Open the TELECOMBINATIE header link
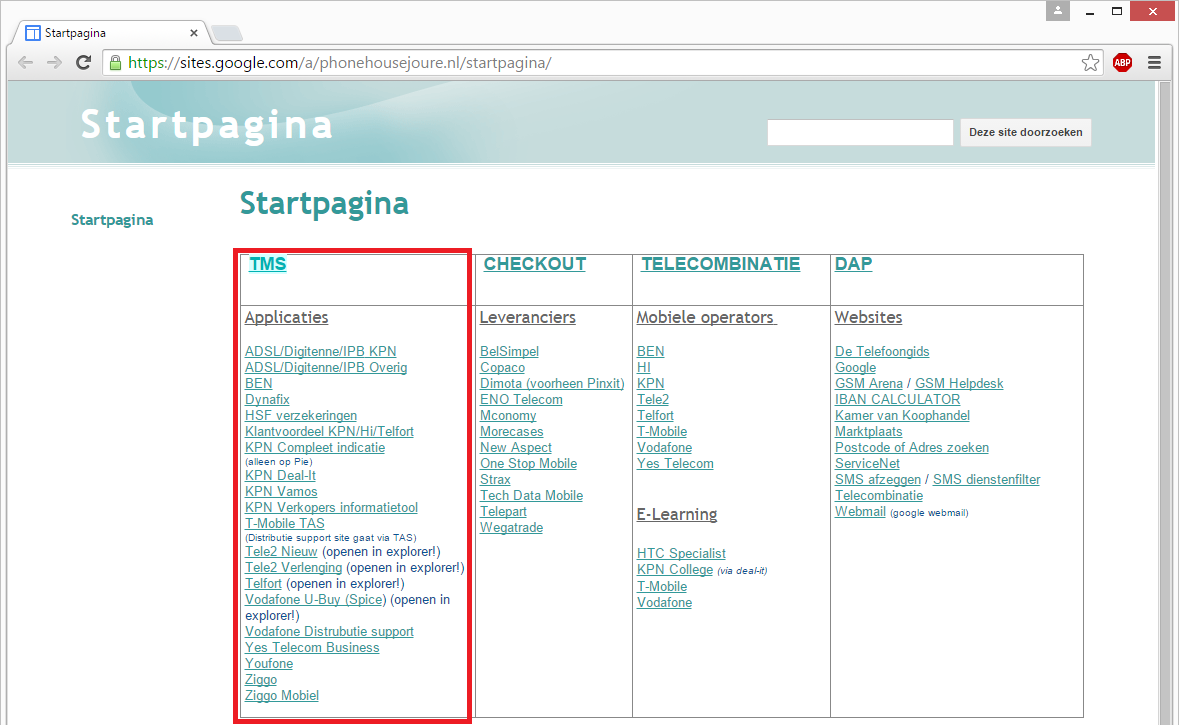Viewport: 1181px width, 725px height. click(721, 264)
